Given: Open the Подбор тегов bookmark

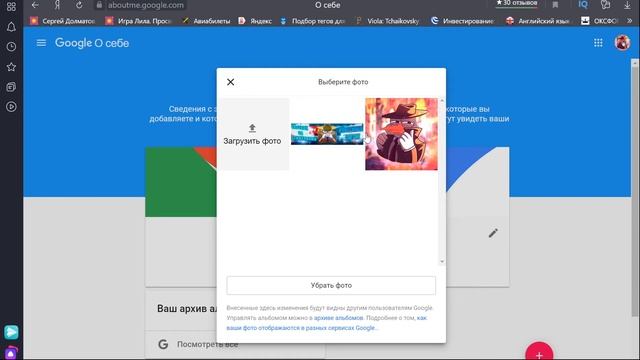Looking at the screenshot, I should click(313, 21).
